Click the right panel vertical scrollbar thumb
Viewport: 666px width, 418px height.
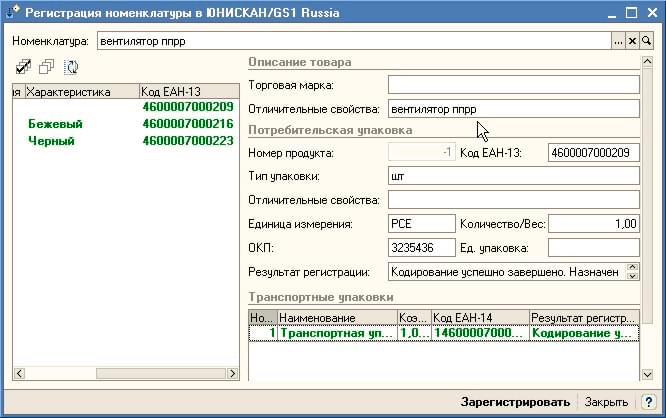647,195
